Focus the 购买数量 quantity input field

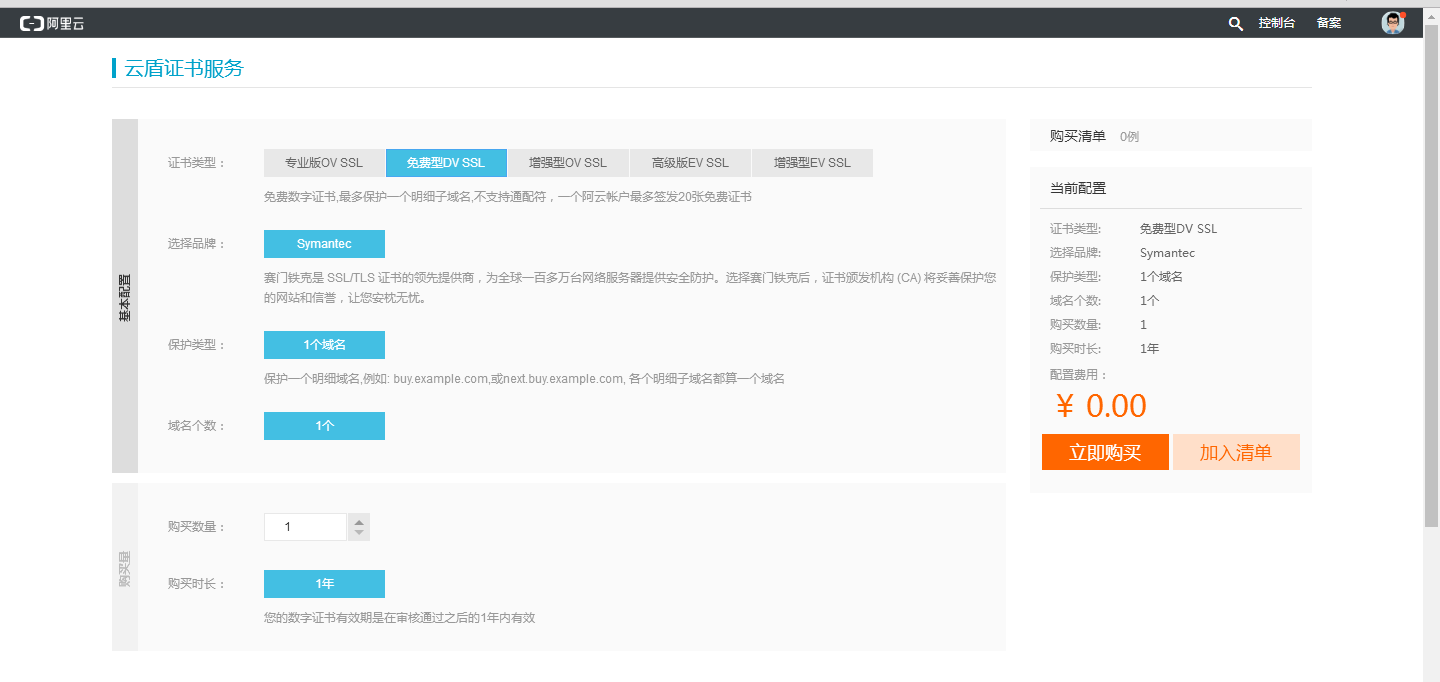click(305, 527)
